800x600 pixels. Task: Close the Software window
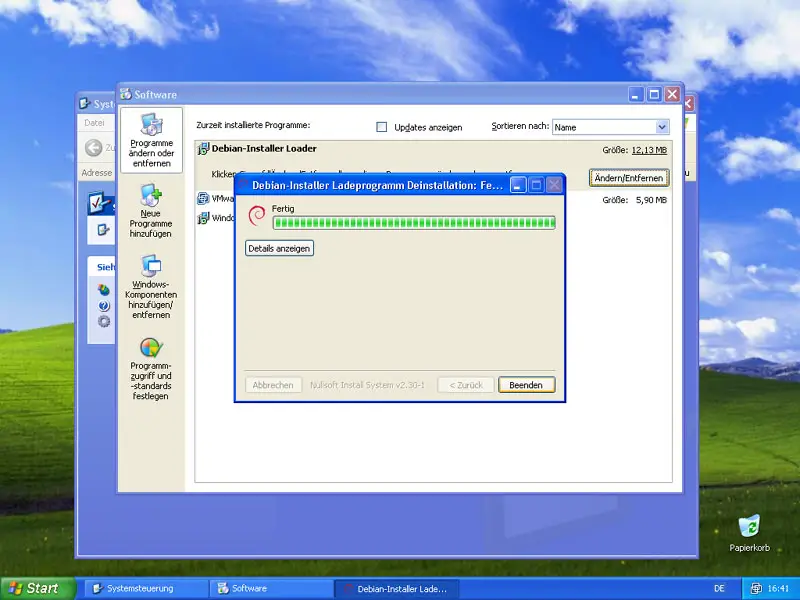[672, 94]
